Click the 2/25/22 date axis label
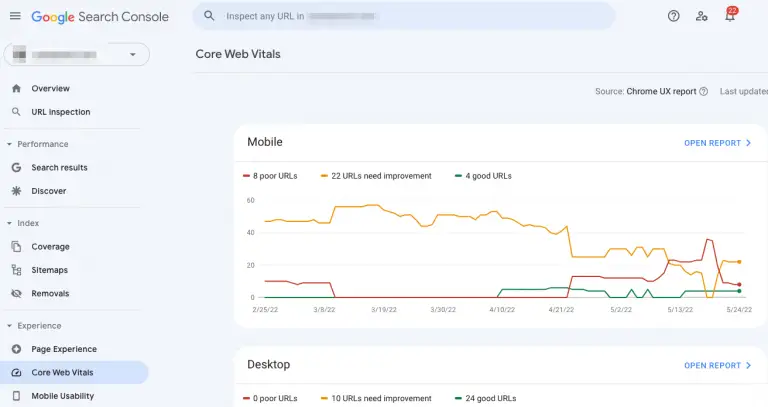768x407 pixels. point(265,310)
